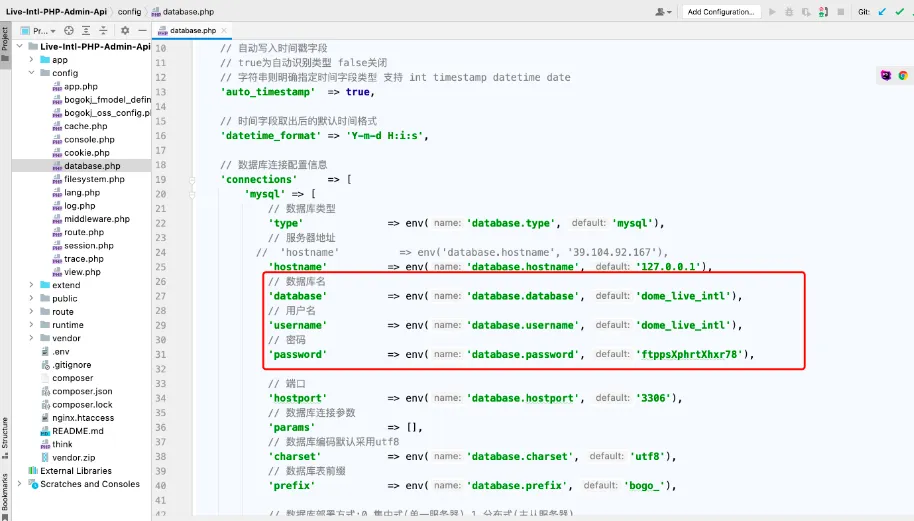Image resolution: width=914 pixels, height=521 pixels.
Task: Click database.php breadcrumb in navigation bar
Action: tap(183, 12)
